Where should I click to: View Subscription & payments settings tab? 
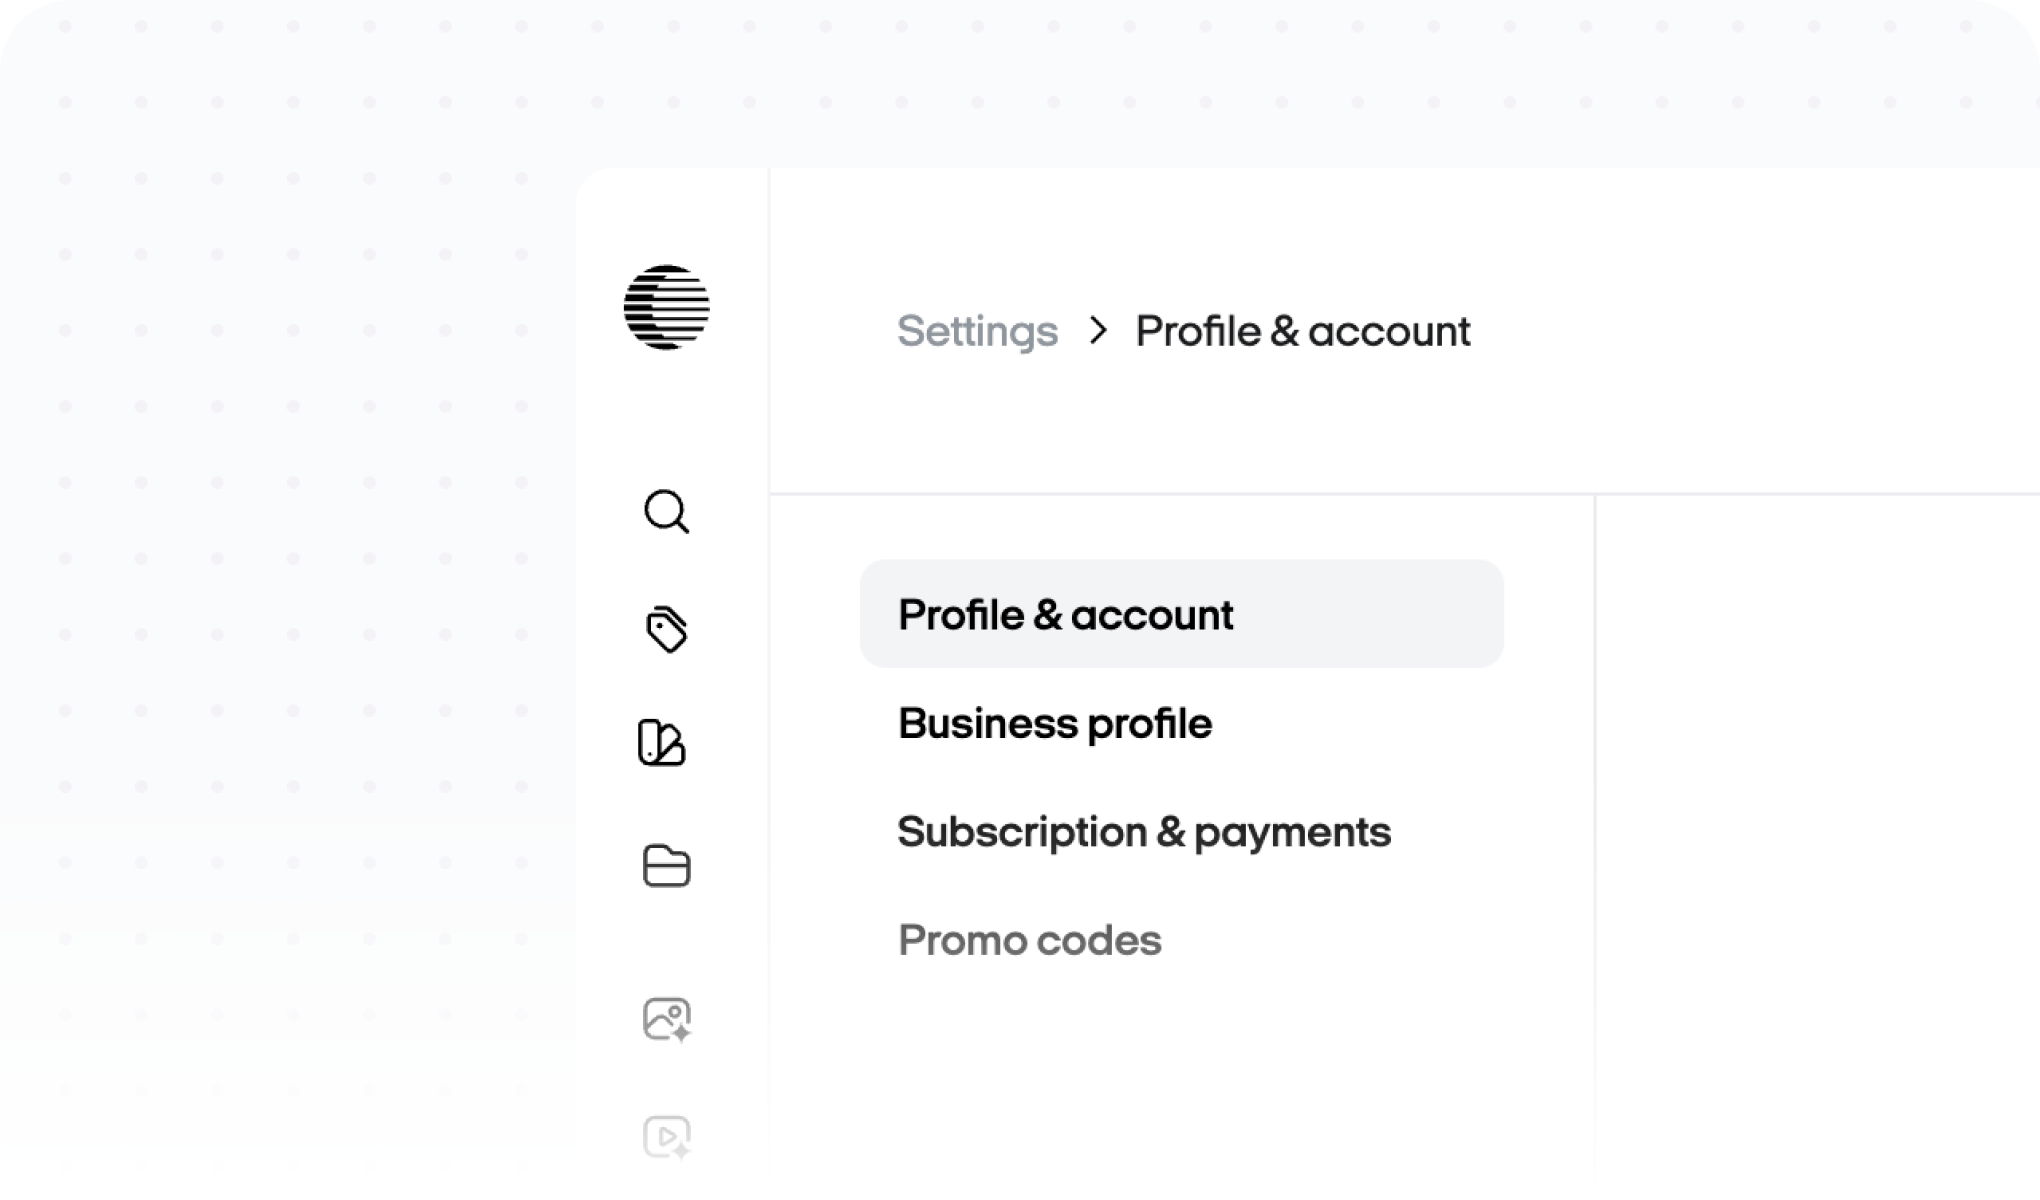(x=1144, y=832)
